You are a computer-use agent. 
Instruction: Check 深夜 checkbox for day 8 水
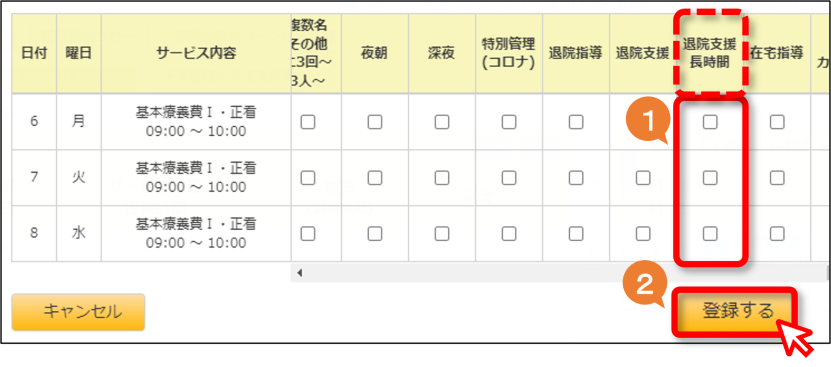[442, 233]
